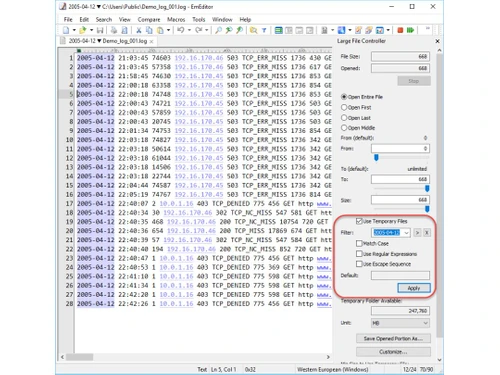Open the Search menu
Screen dimensions: 500x375
pos(104,19)
